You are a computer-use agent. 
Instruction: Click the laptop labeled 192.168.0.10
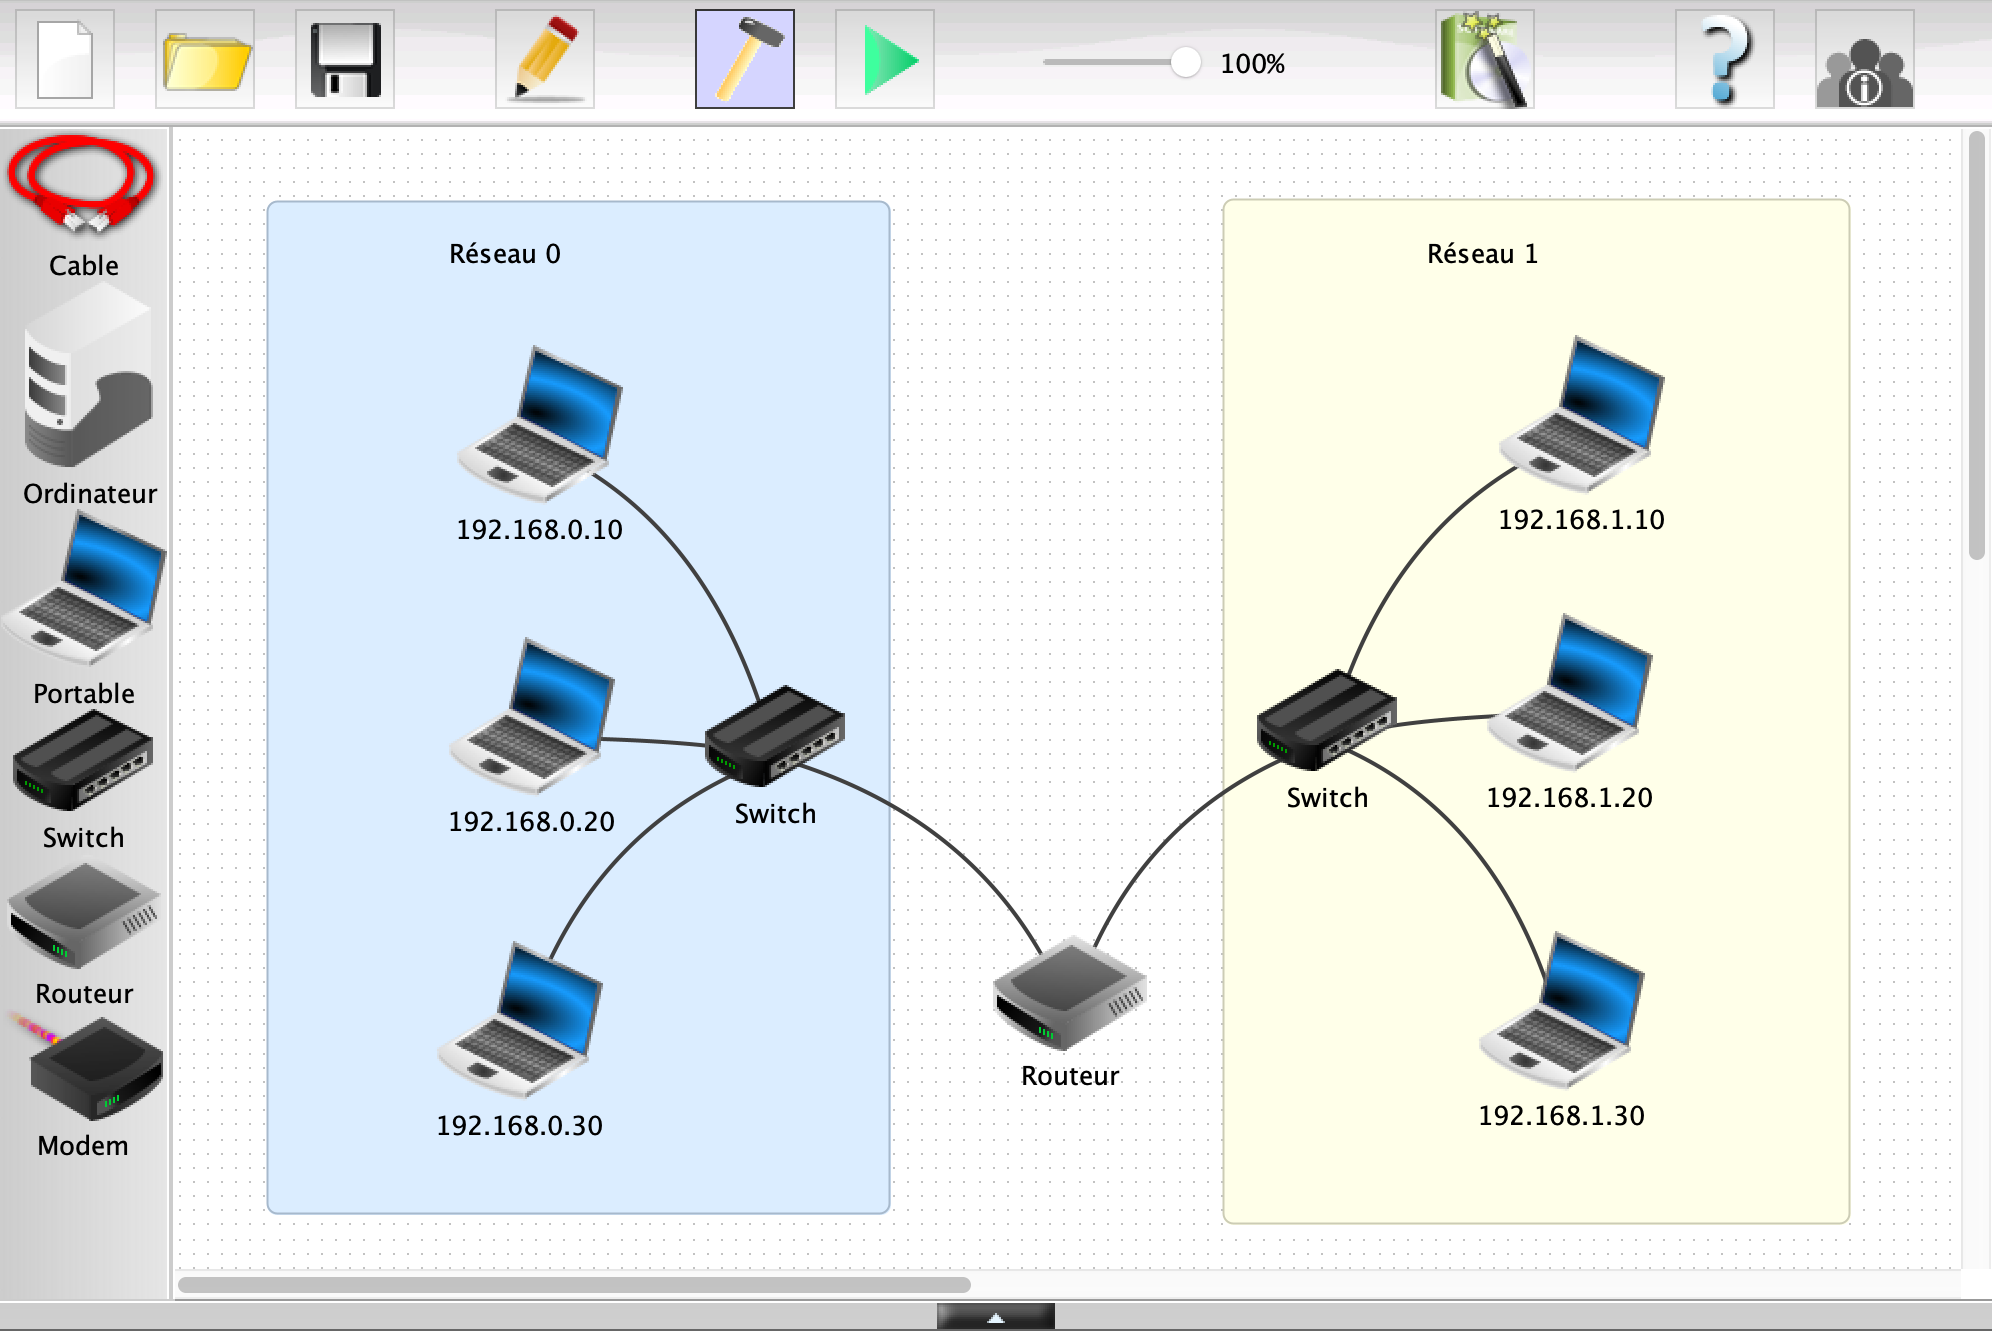click(x=542, y=425)
